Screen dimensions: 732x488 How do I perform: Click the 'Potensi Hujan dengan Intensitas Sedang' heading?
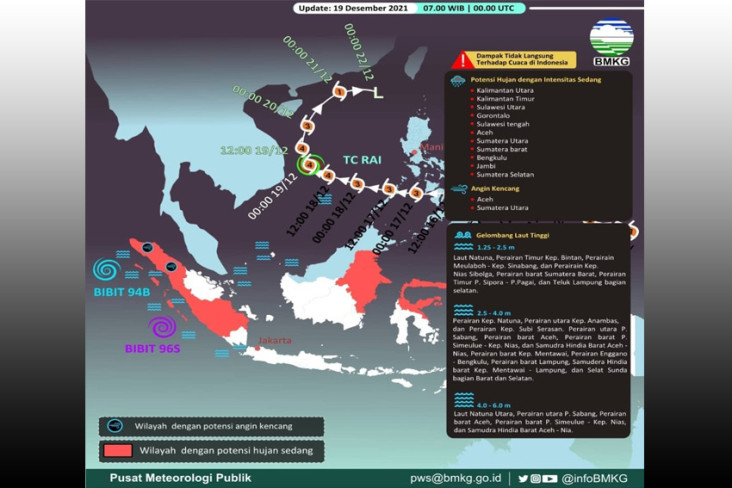[535, 80]
